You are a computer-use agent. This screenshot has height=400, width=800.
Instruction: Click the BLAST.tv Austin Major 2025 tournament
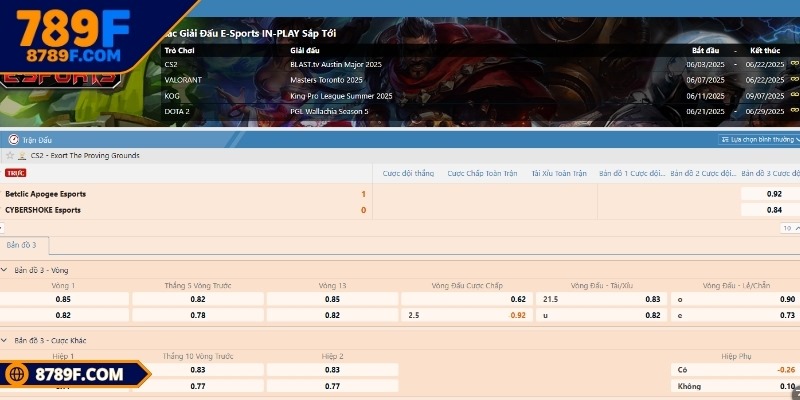[x=336, y=64]
